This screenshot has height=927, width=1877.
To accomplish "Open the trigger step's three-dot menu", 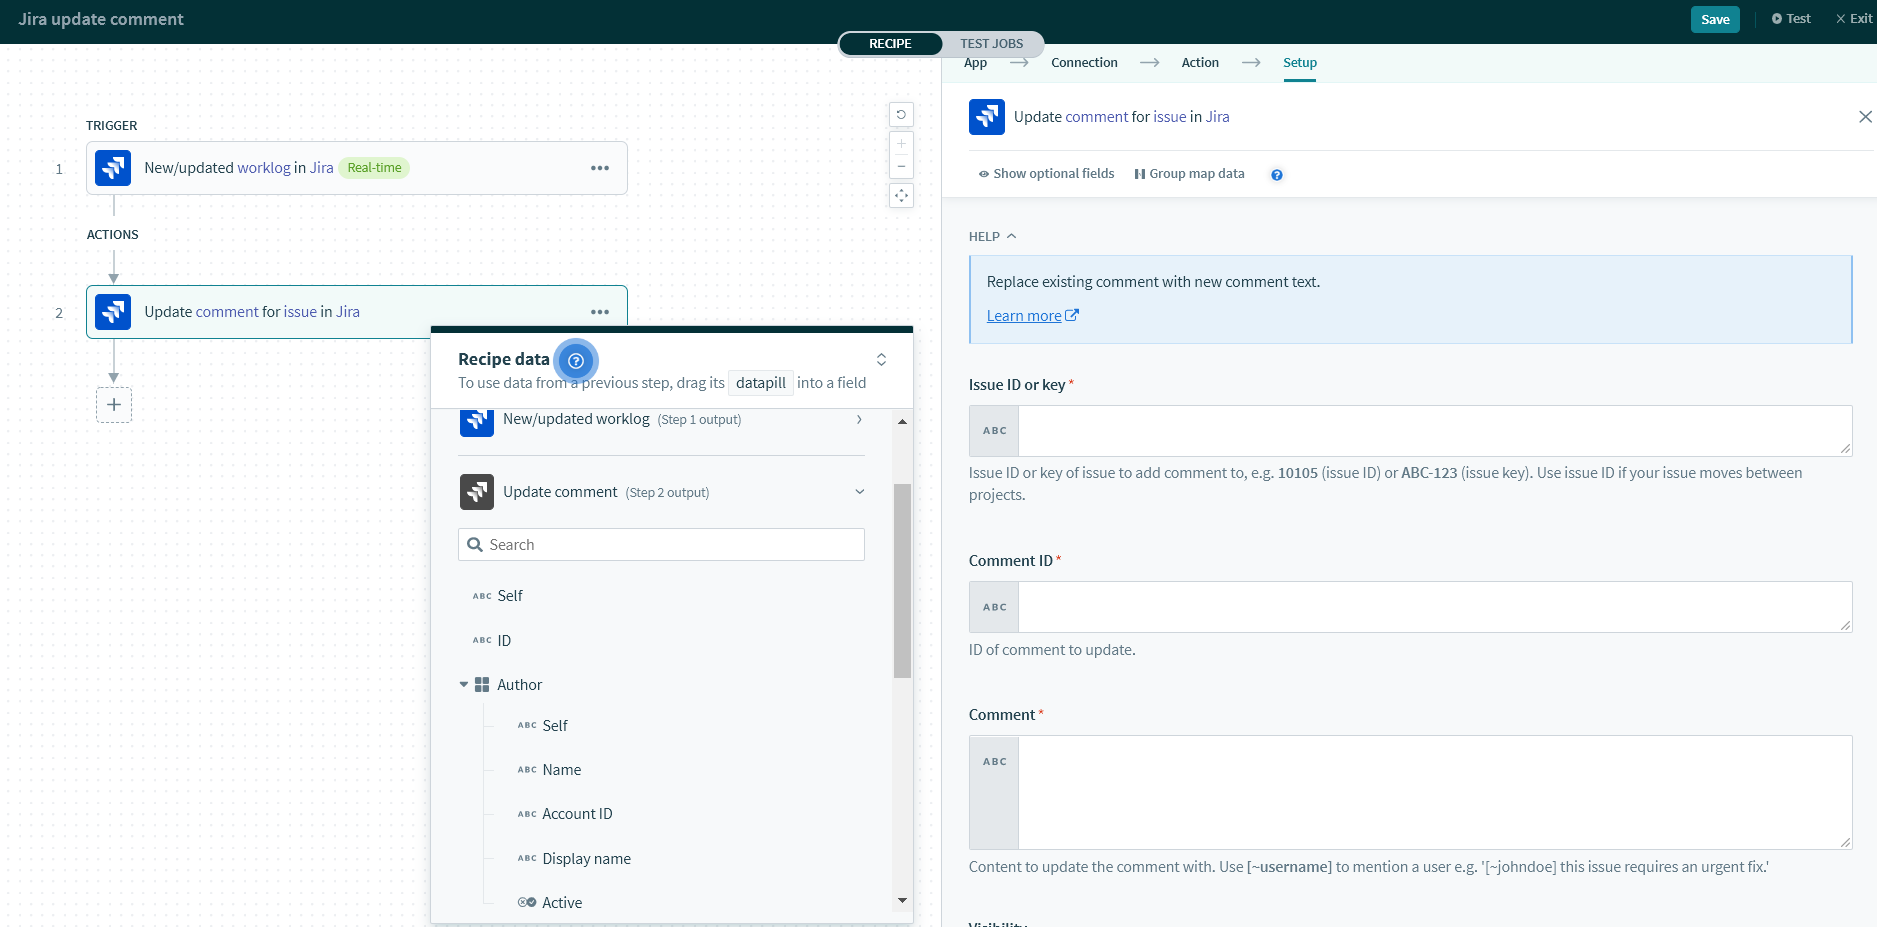I will [600, 168].
